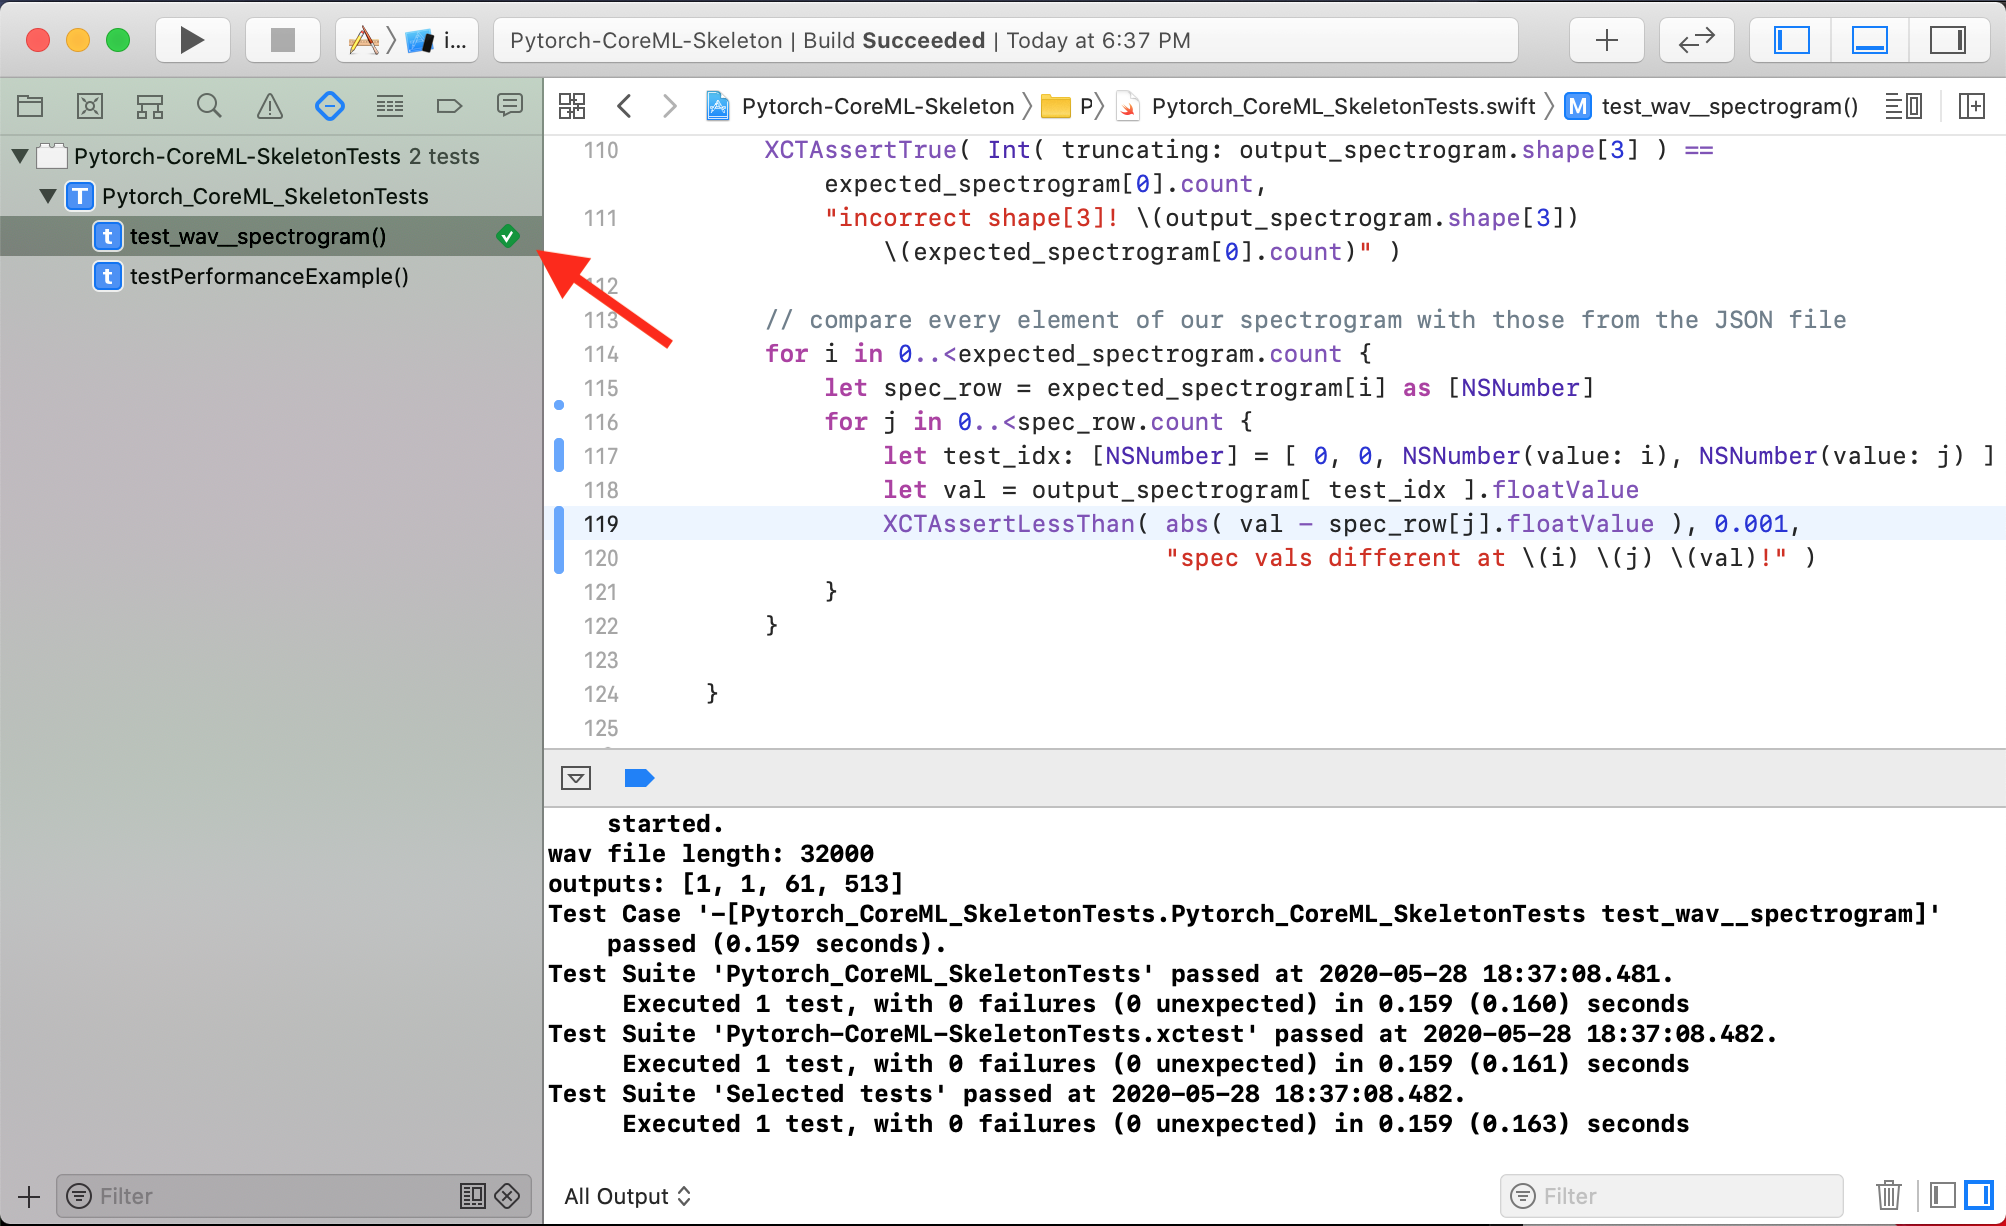Click the folder P breadcrumb
Image resolution: width=2006 pixels, height=1226 pixels.
[x=1068, y=106]
